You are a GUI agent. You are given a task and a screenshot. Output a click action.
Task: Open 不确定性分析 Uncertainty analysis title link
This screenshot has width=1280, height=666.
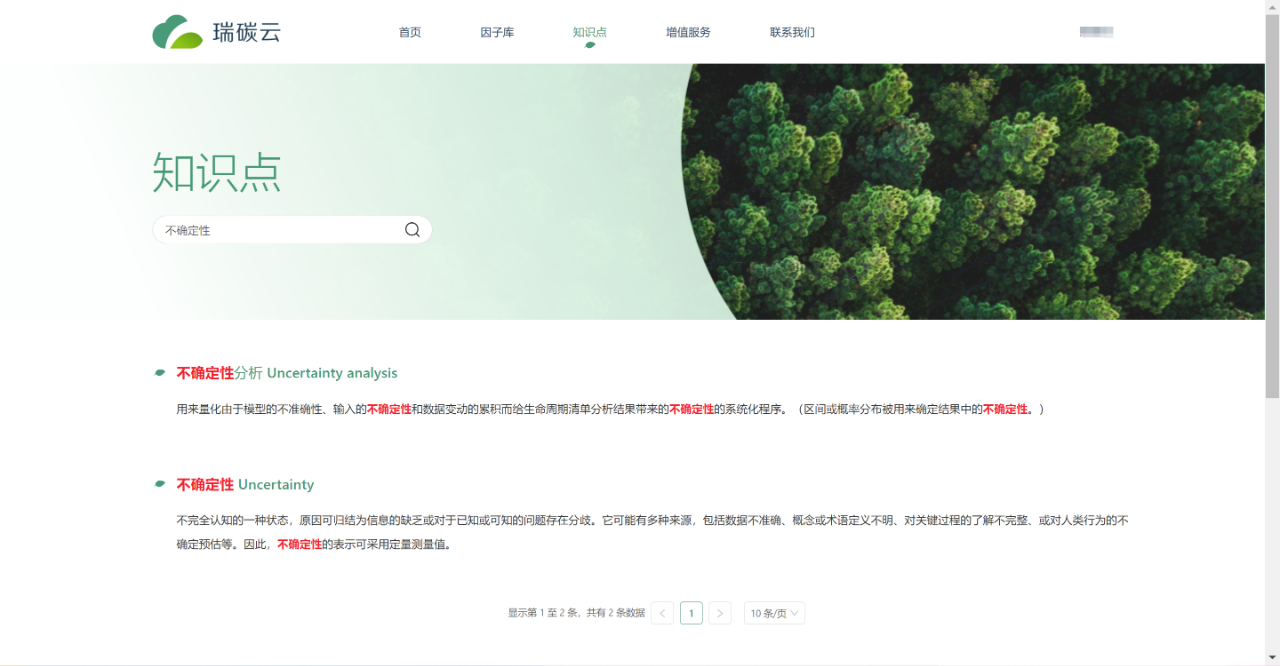tap(287, 373)
